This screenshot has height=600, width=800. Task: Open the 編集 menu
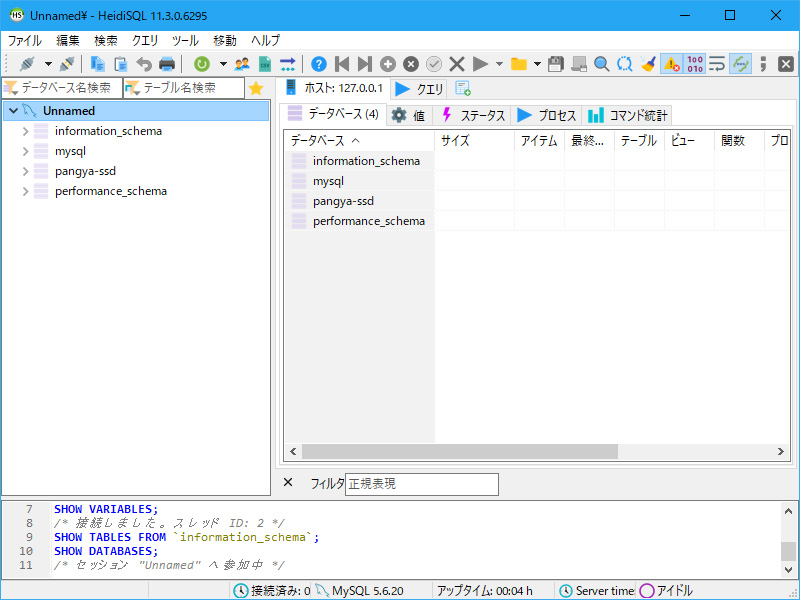pos(68,40)
